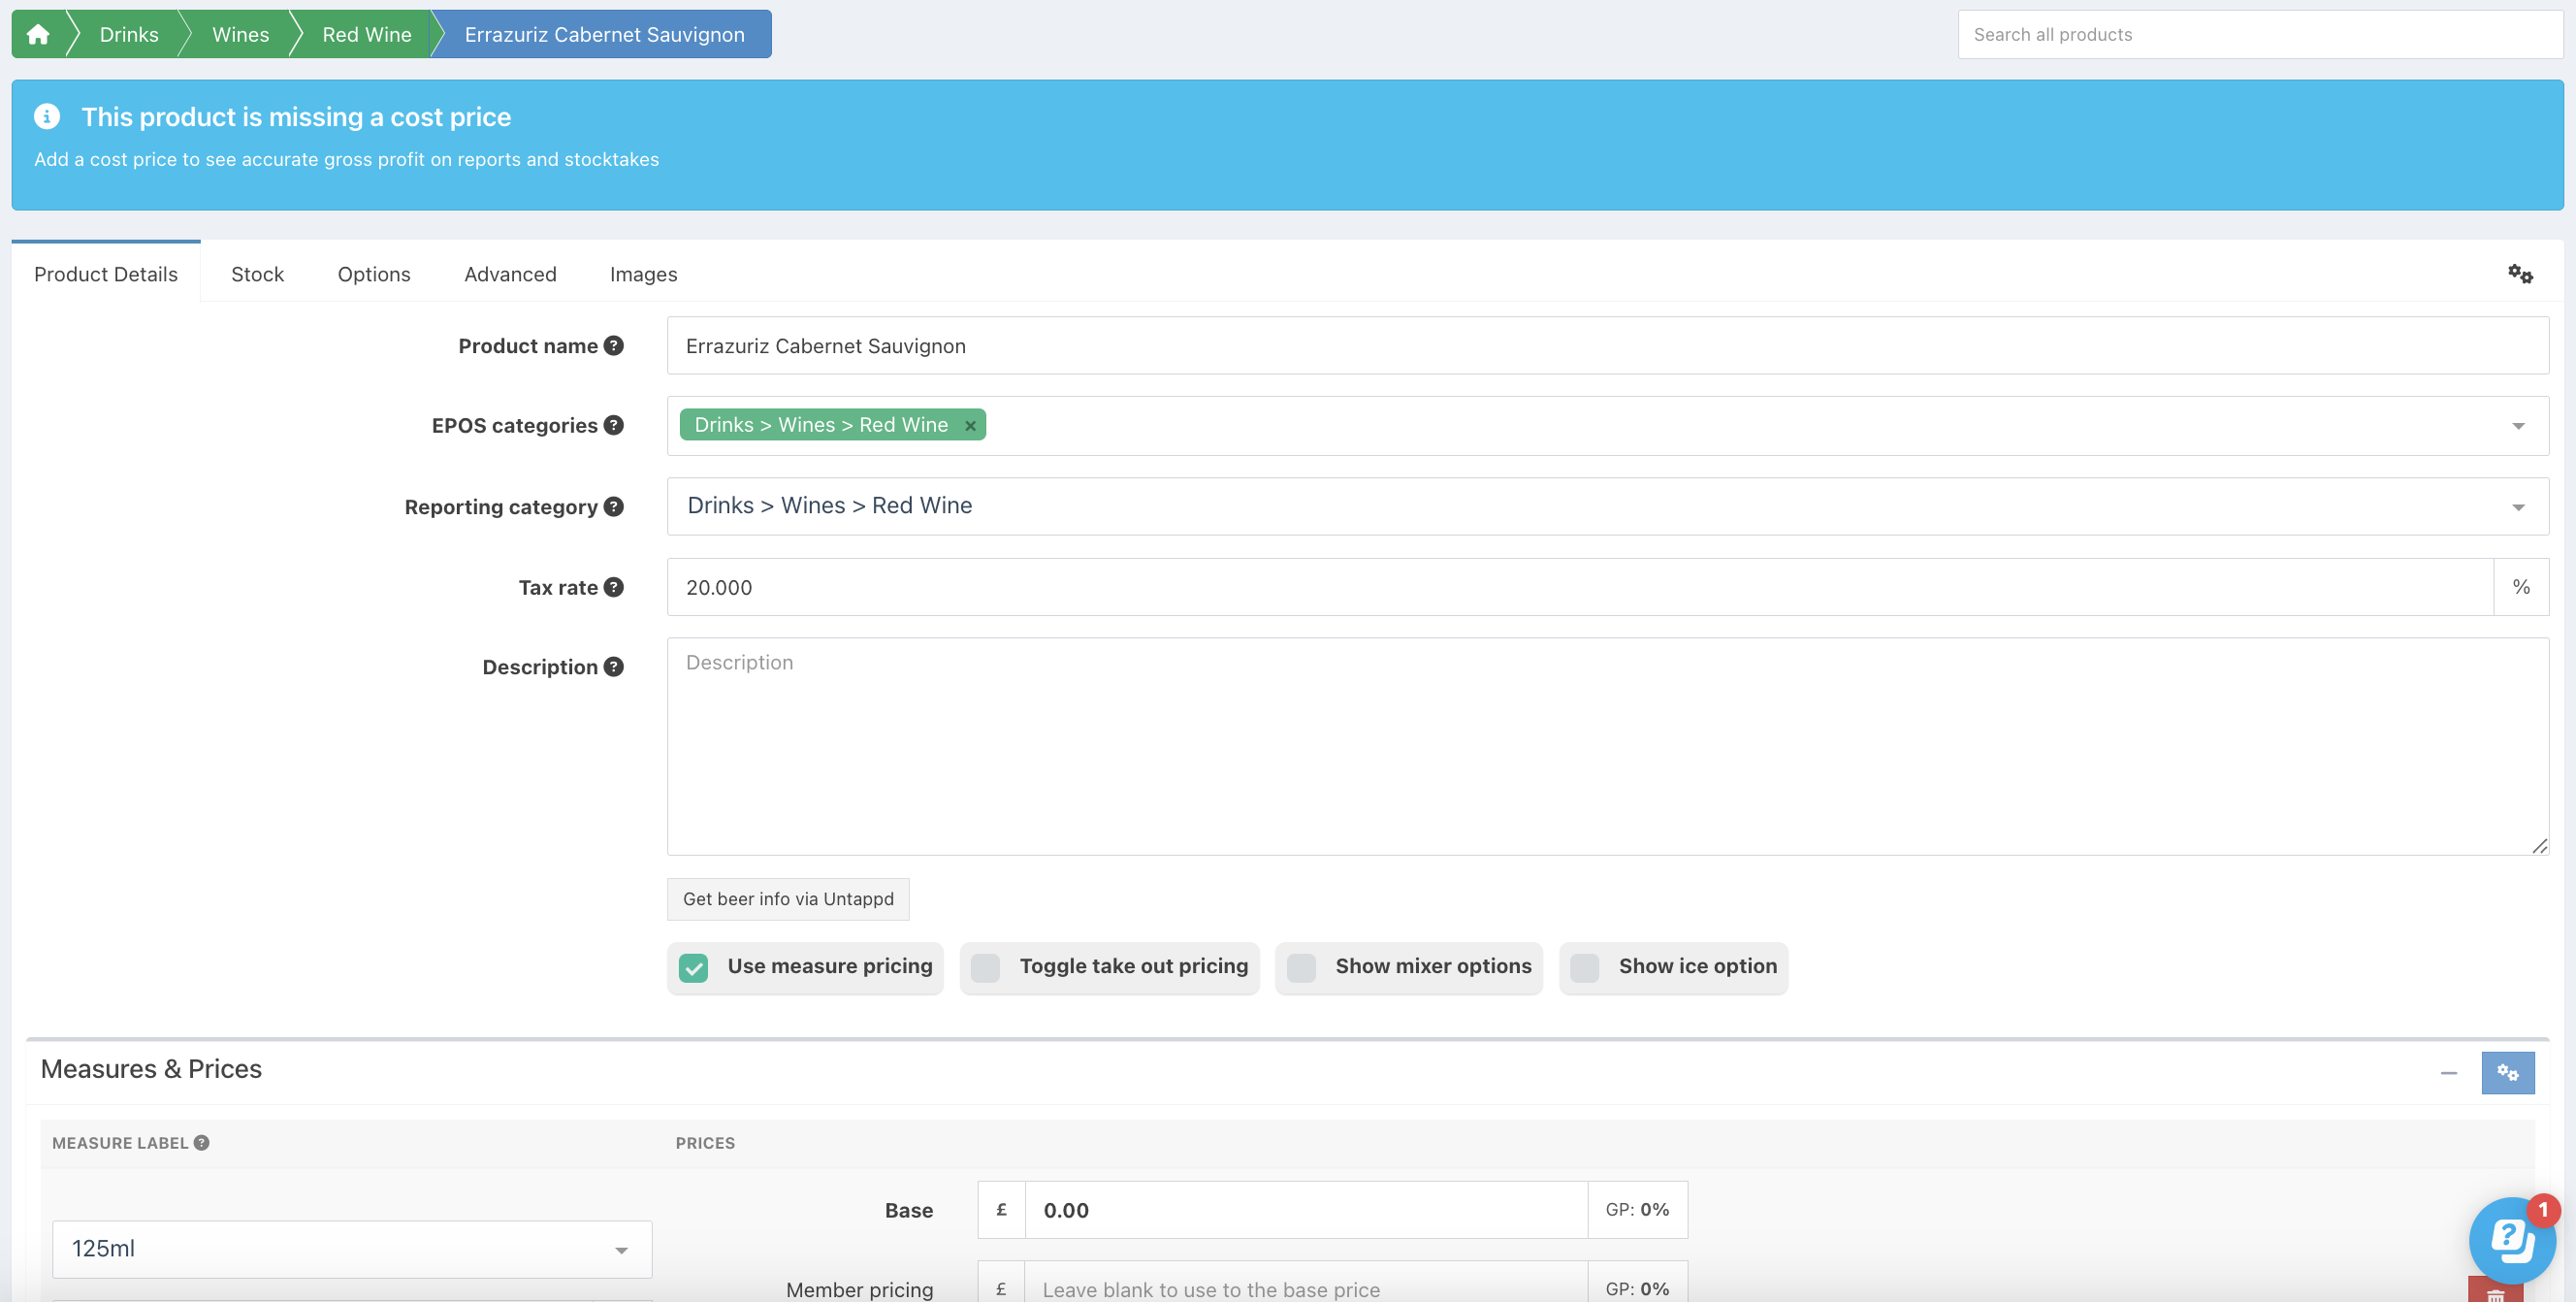The height and width of the screenshot is (1302, 2576).
Task: Click the info icon in the cost price alert
Action: coord(46,116)
